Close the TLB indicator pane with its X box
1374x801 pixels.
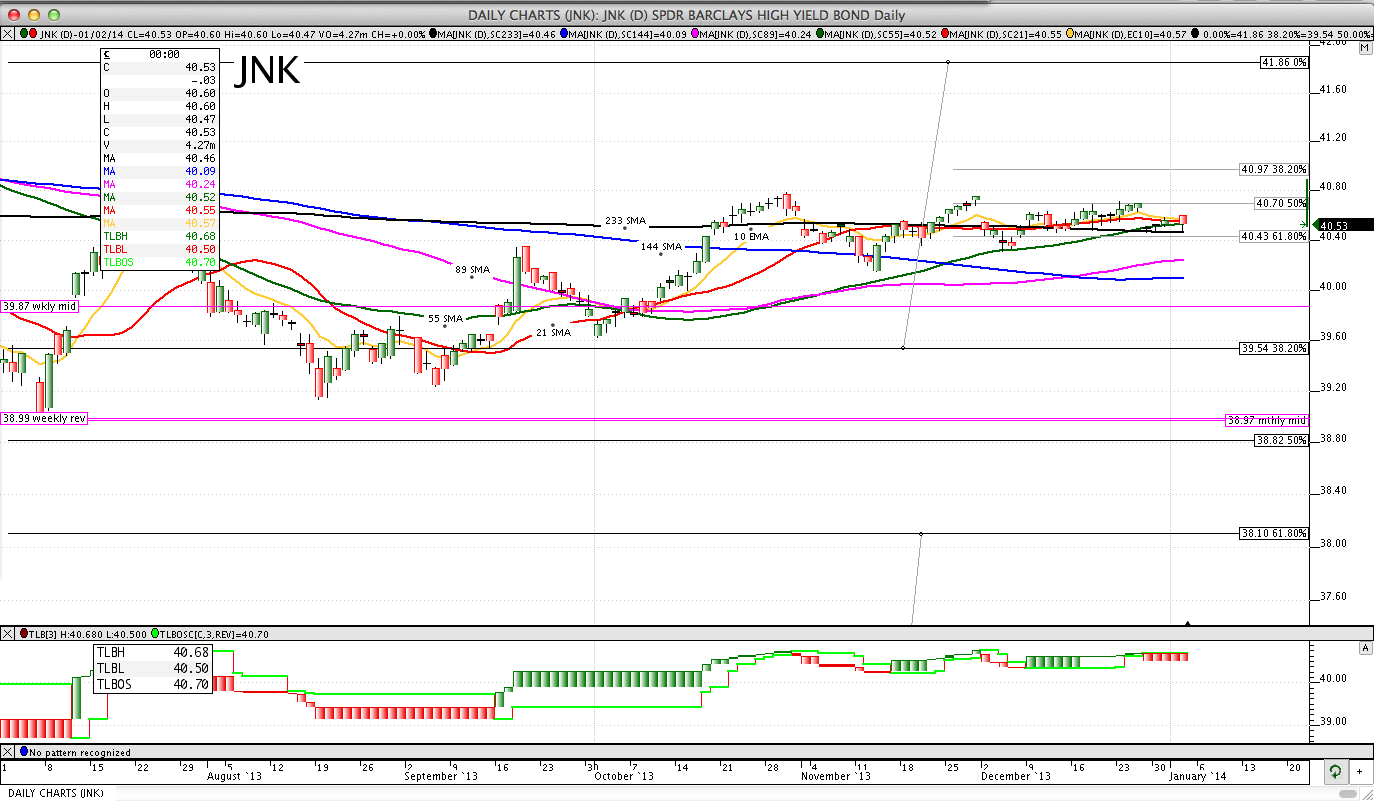[x=7, y=634]
